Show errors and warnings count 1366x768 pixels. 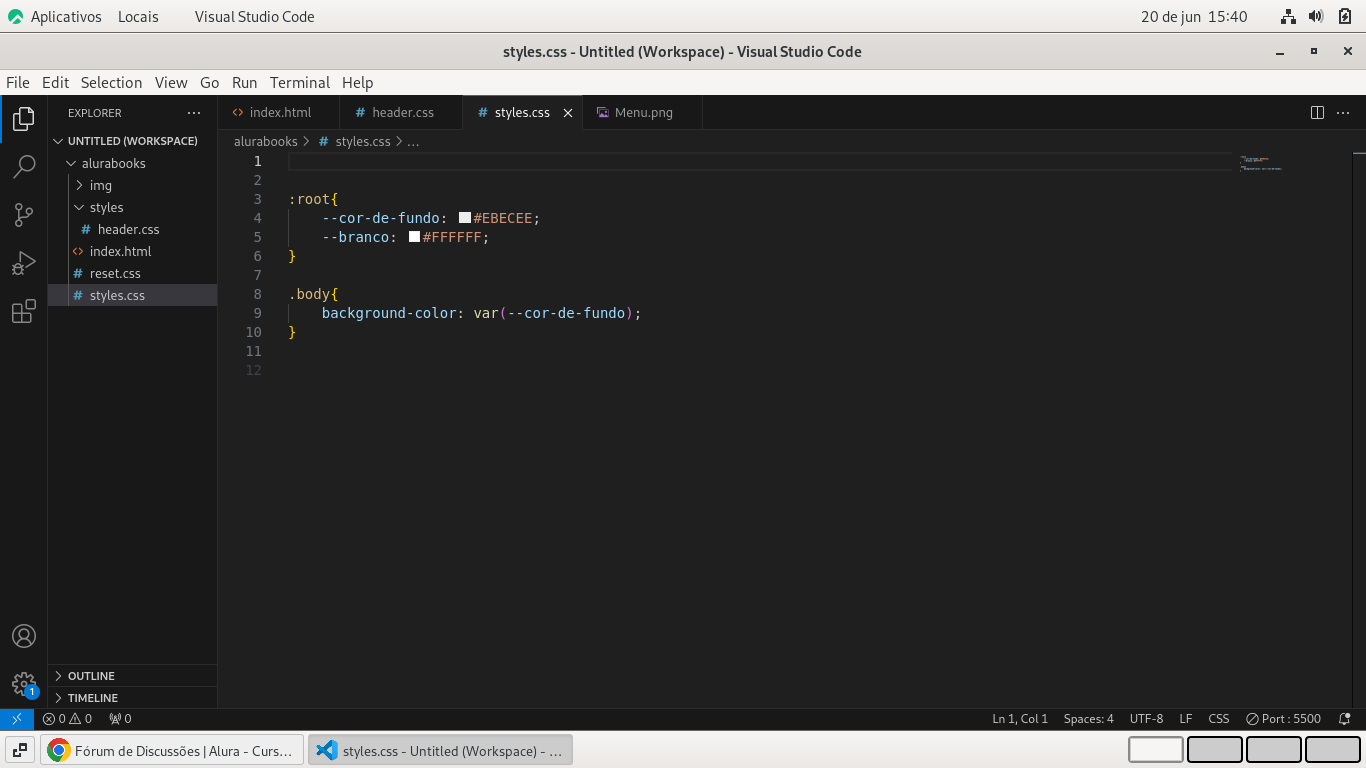tap(67, 719)
